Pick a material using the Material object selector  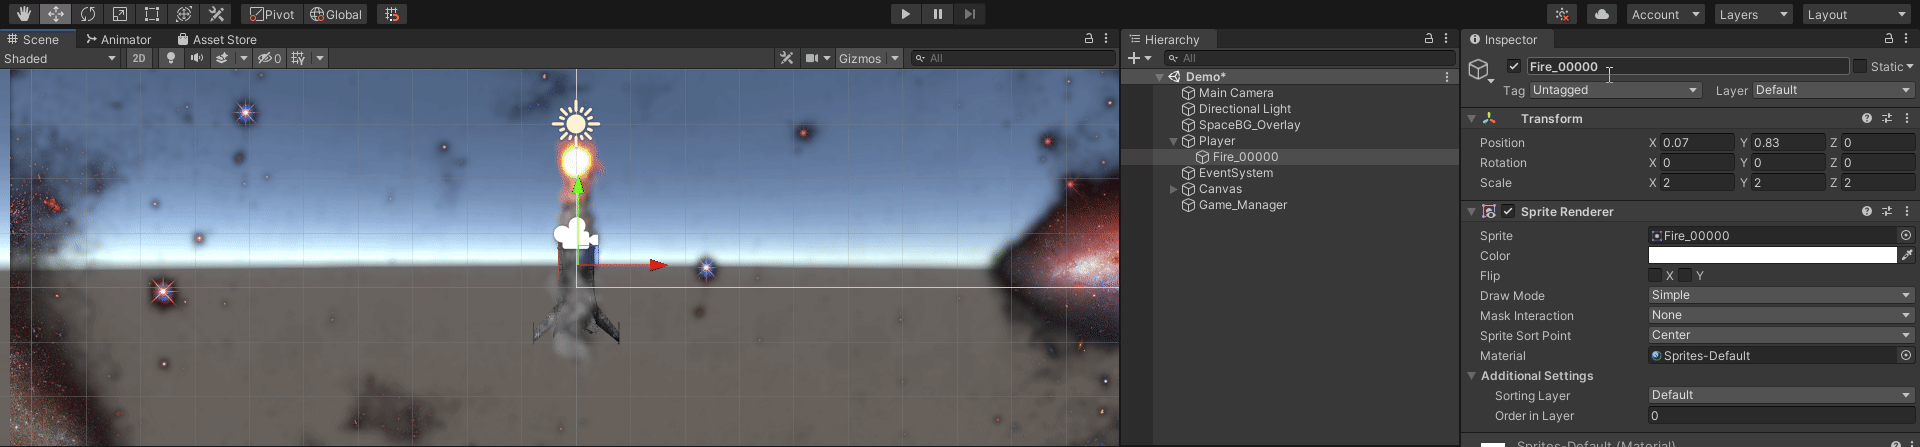click(1906, 355)
